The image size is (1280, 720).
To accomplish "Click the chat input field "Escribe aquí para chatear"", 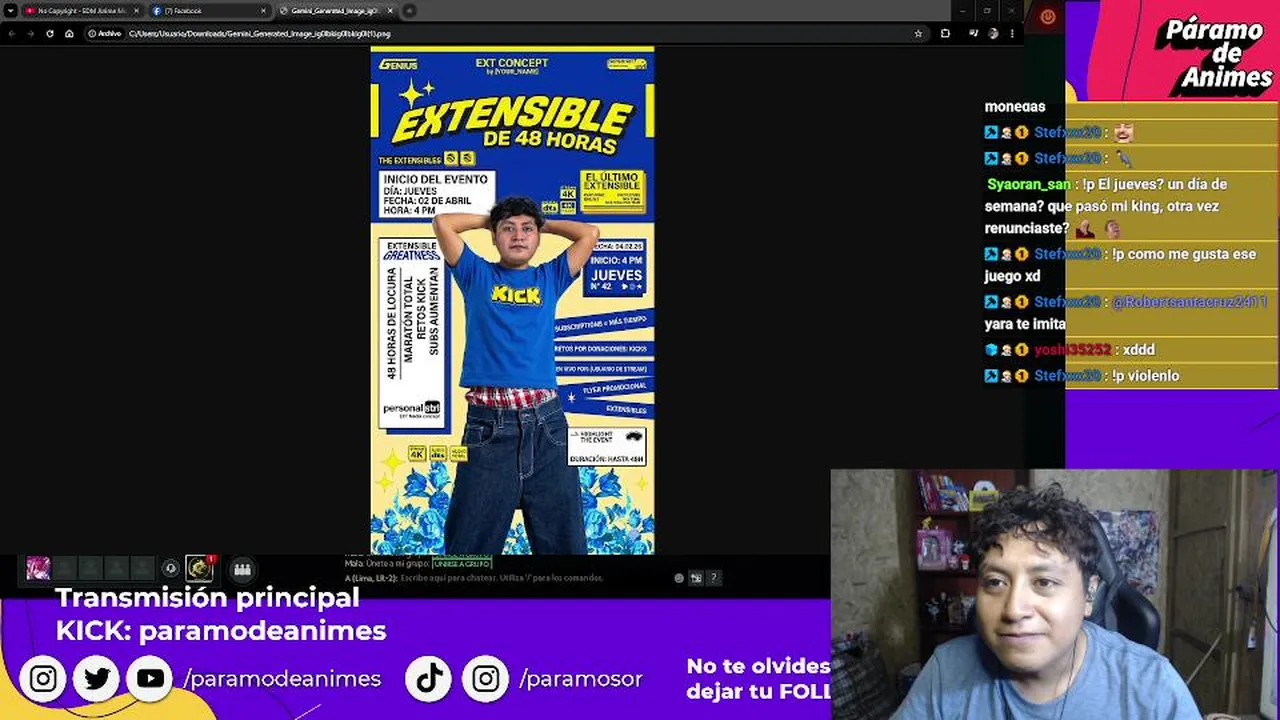I will [x=502, y=578].
